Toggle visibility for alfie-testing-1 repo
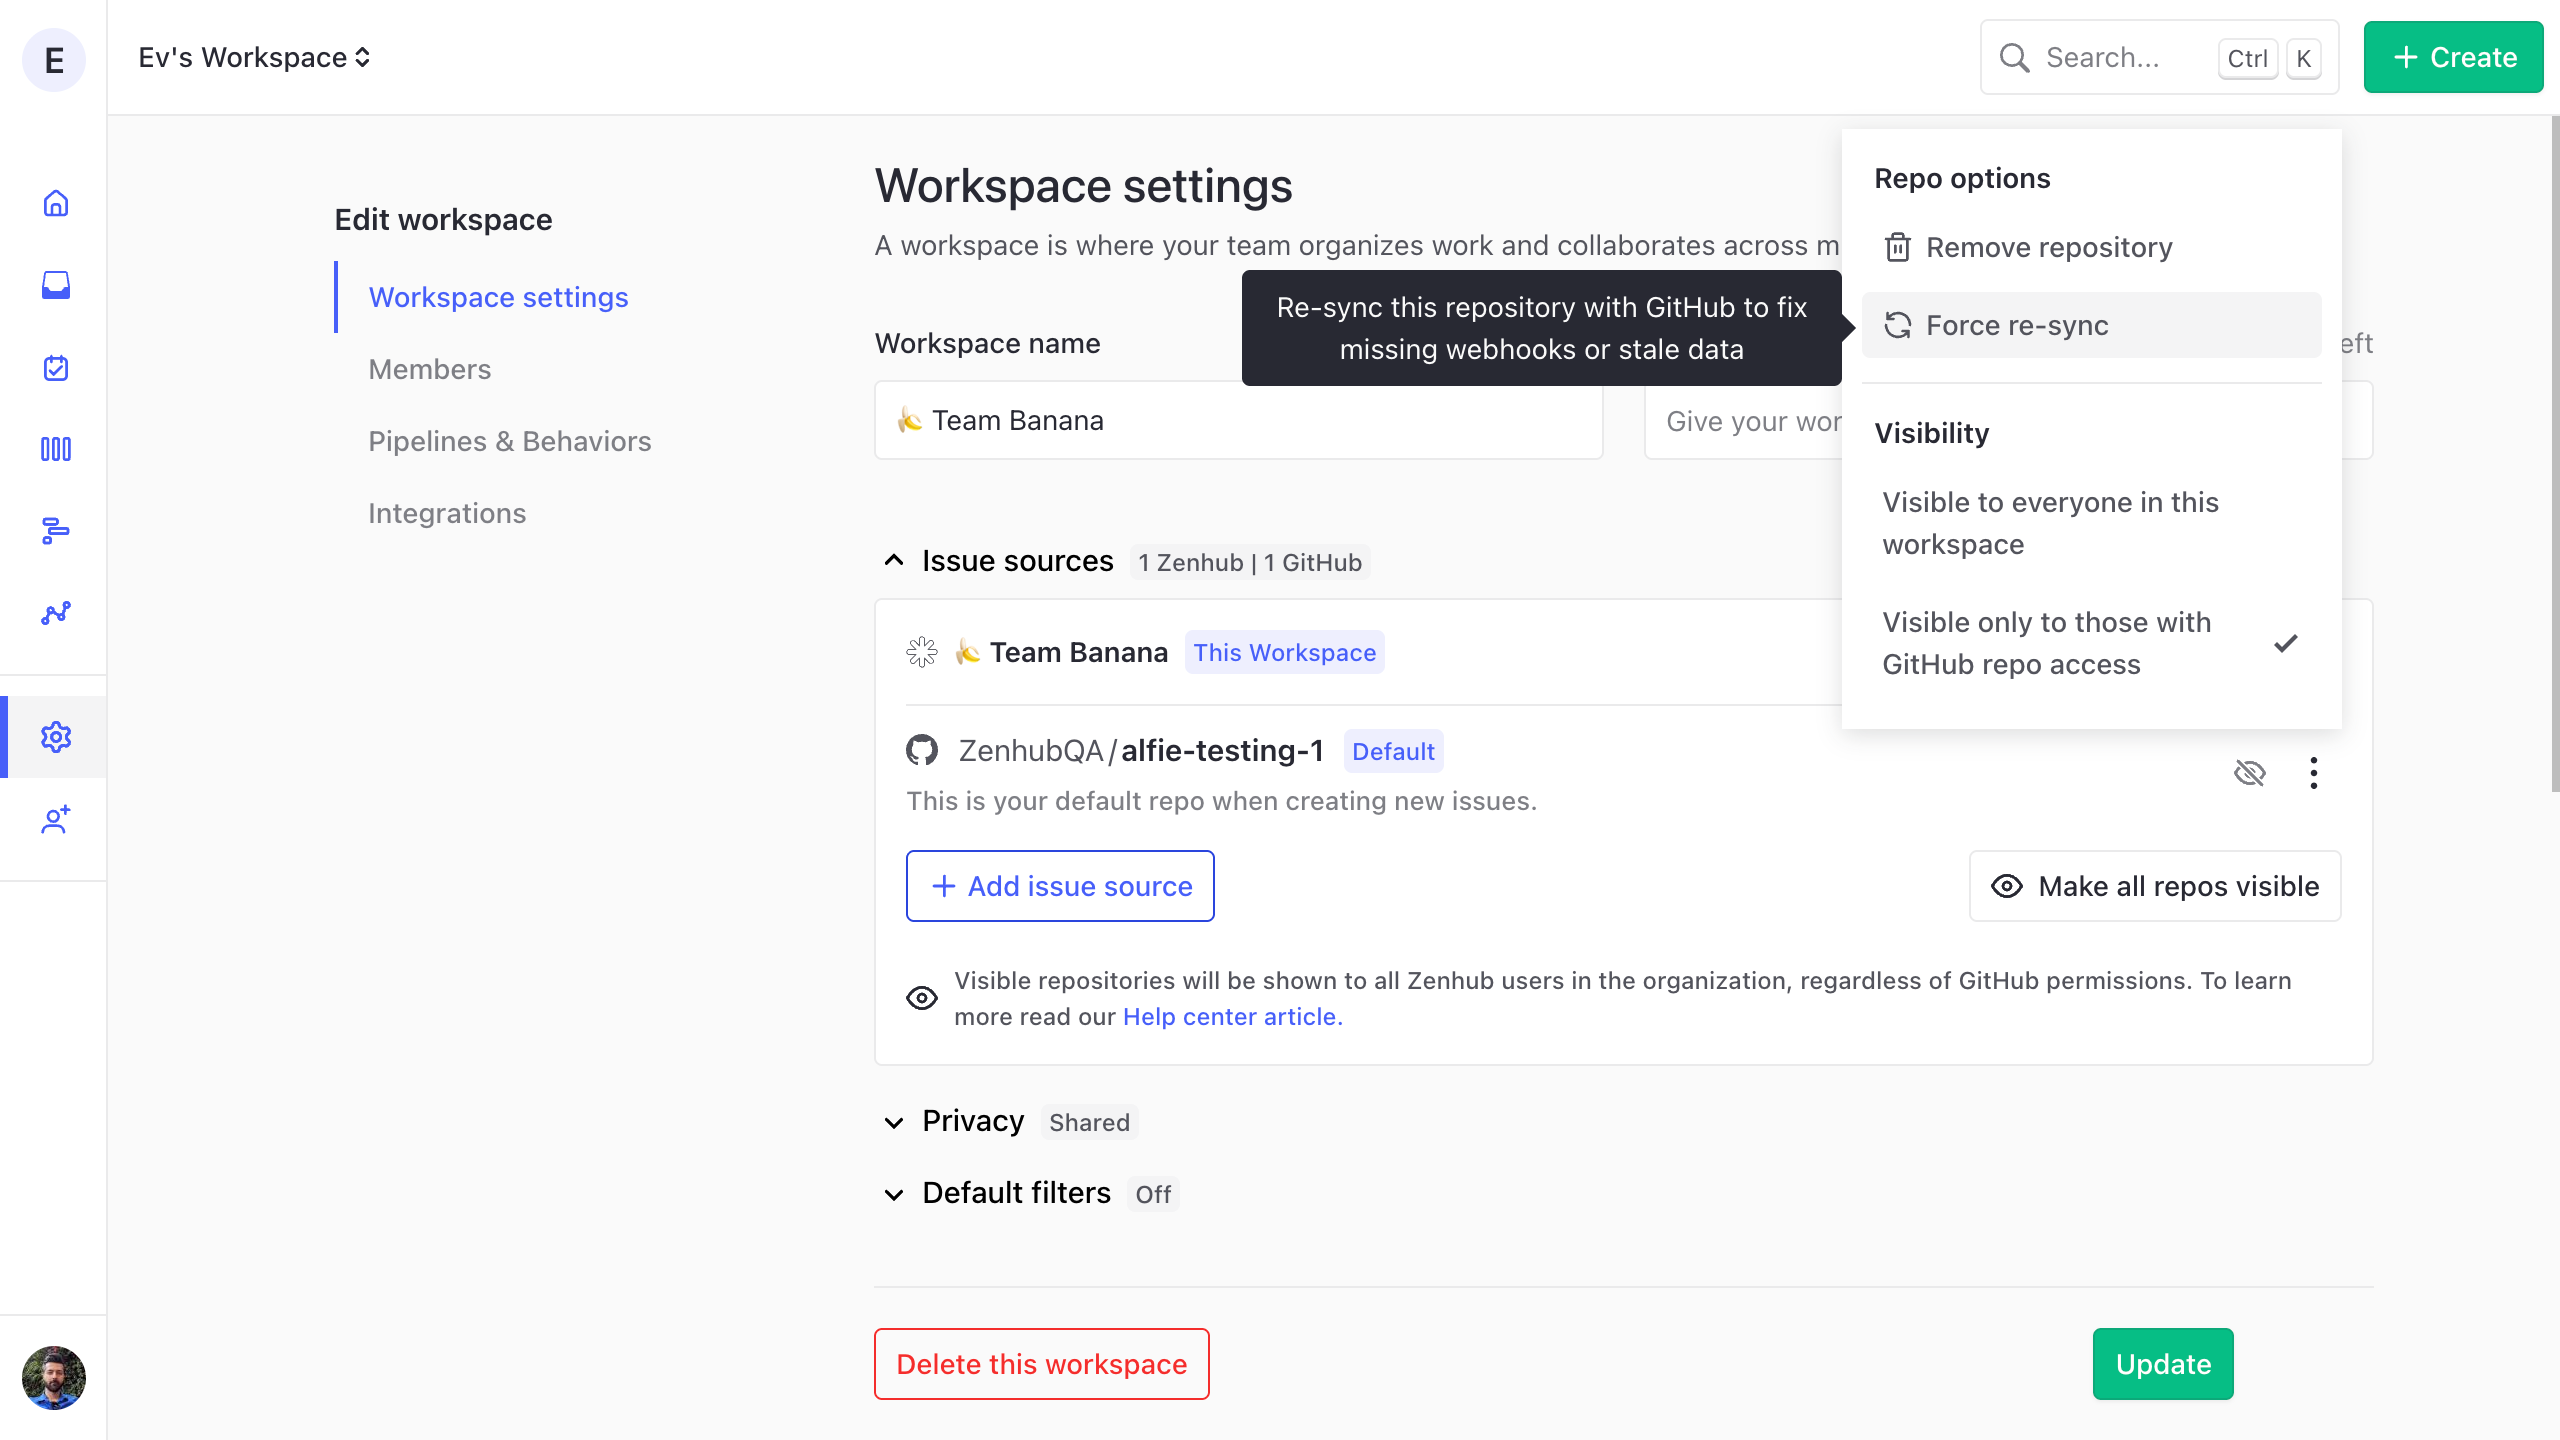 click(x=2250, y=773)
